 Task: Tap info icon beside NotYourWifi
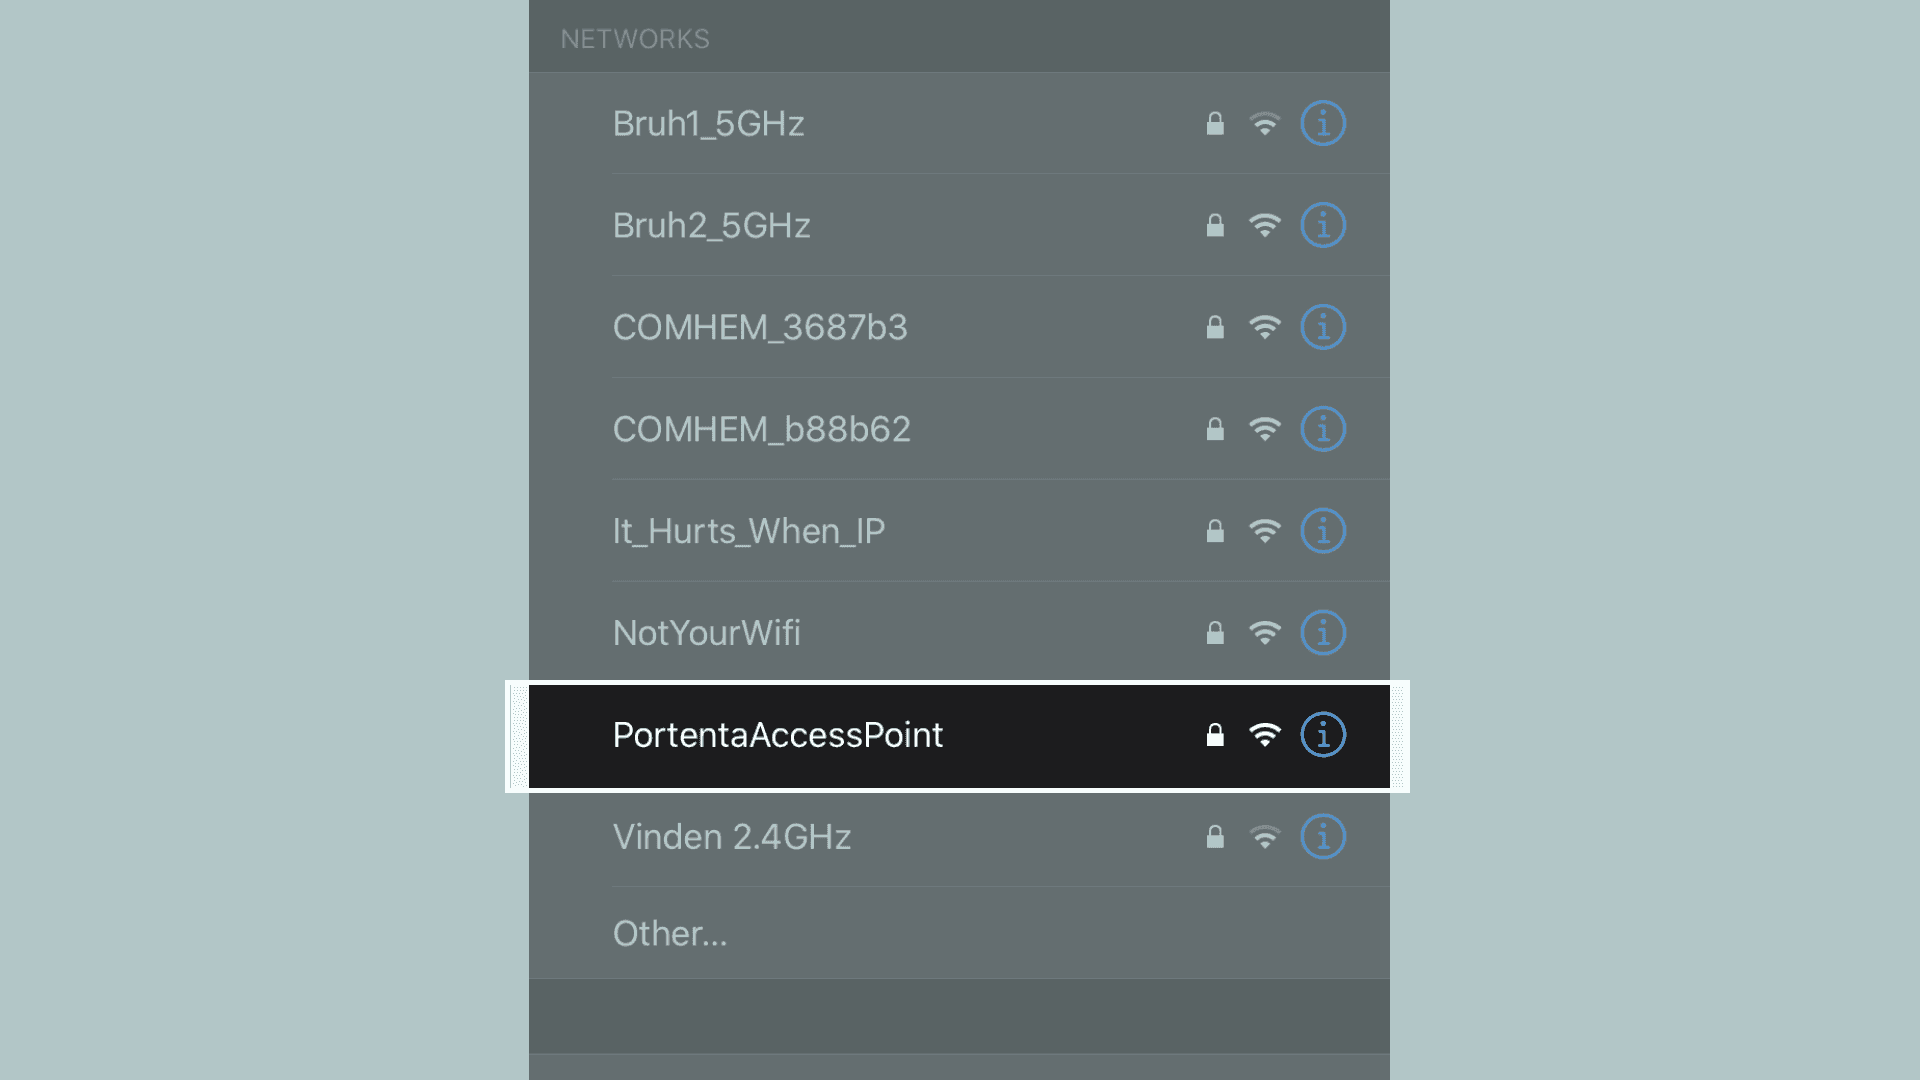point(1322,633)
